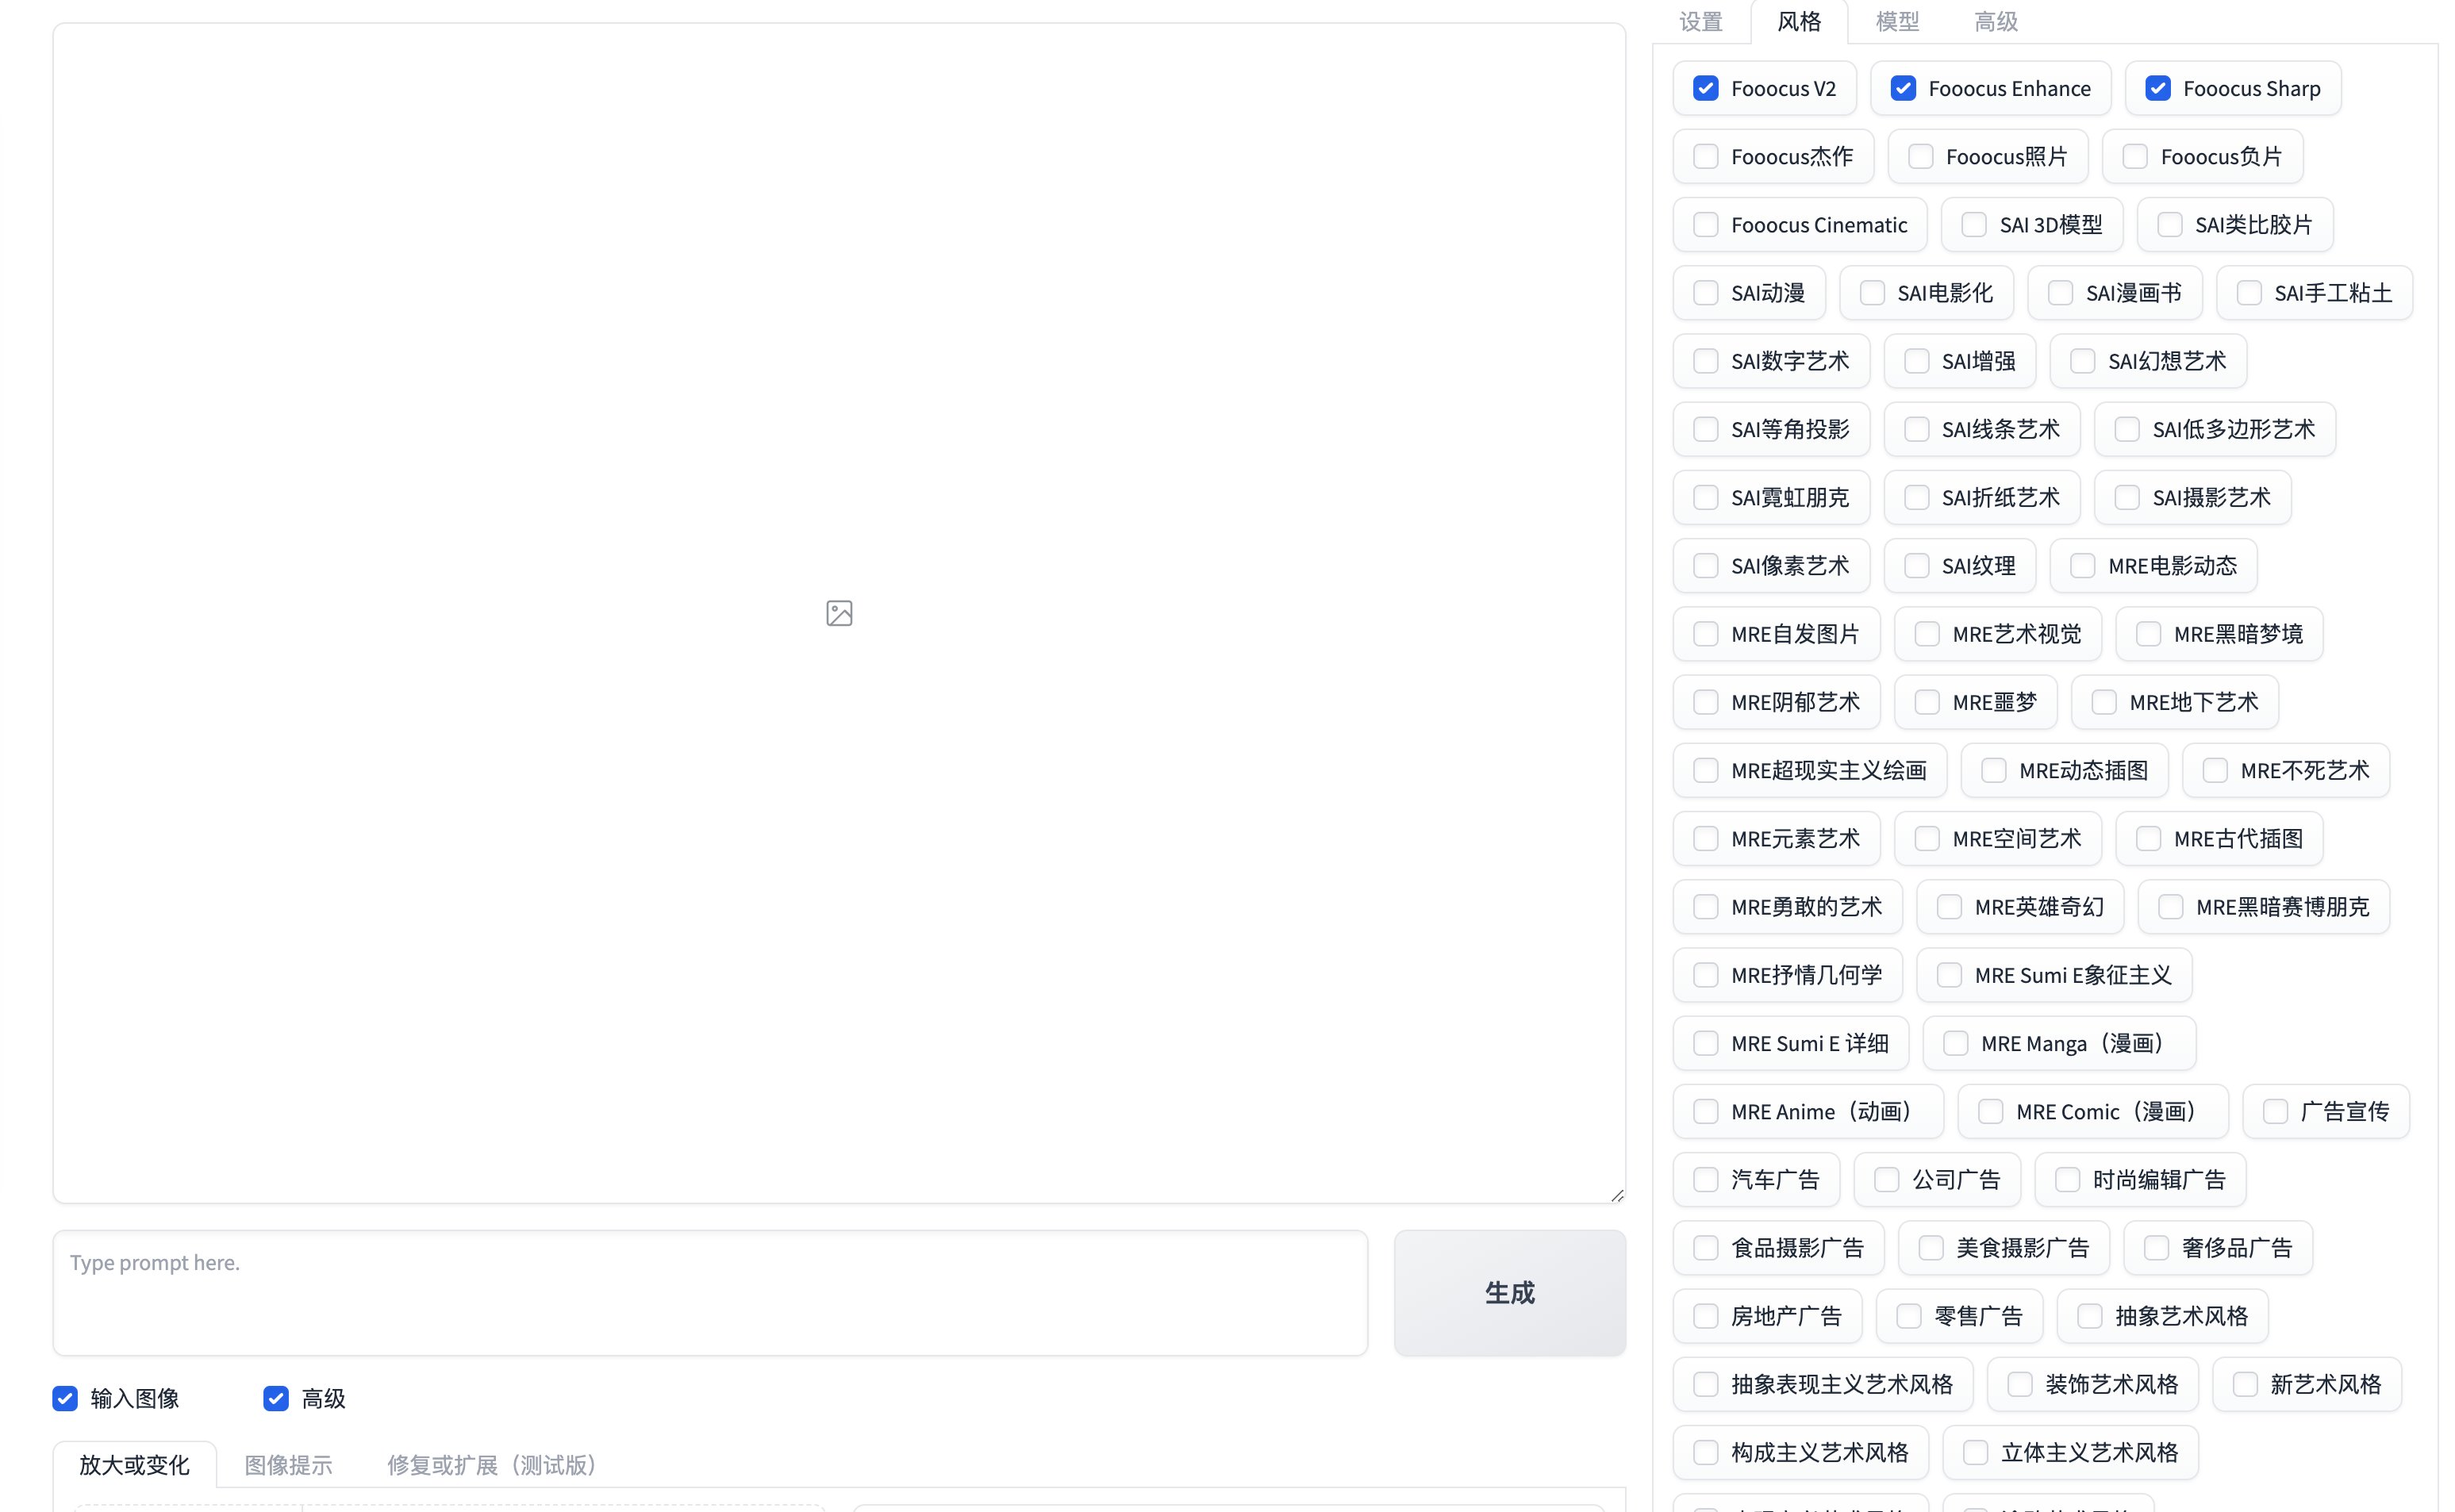Open the 模型 tab
This screenshot has width=2455, height=1512.
[x=1897, y=22]
